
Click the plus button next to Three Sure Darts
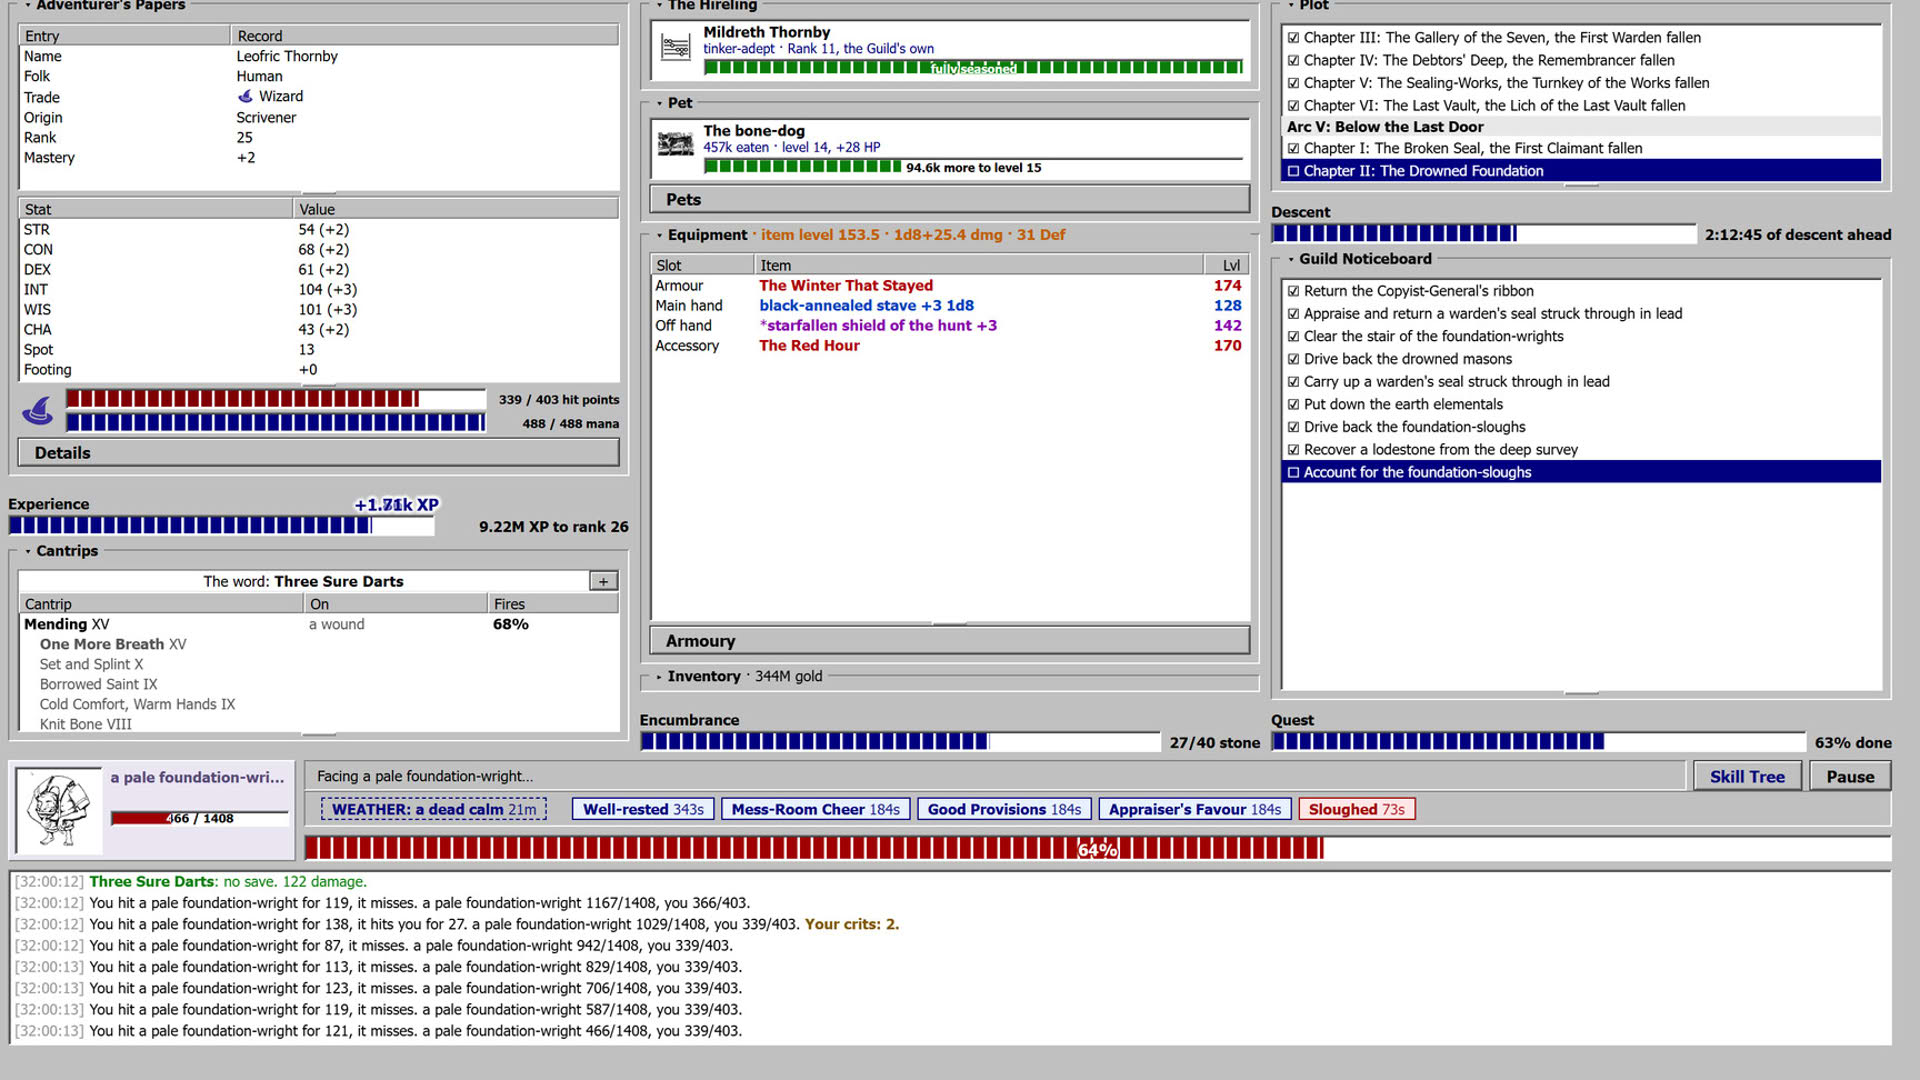coord(603,581)
